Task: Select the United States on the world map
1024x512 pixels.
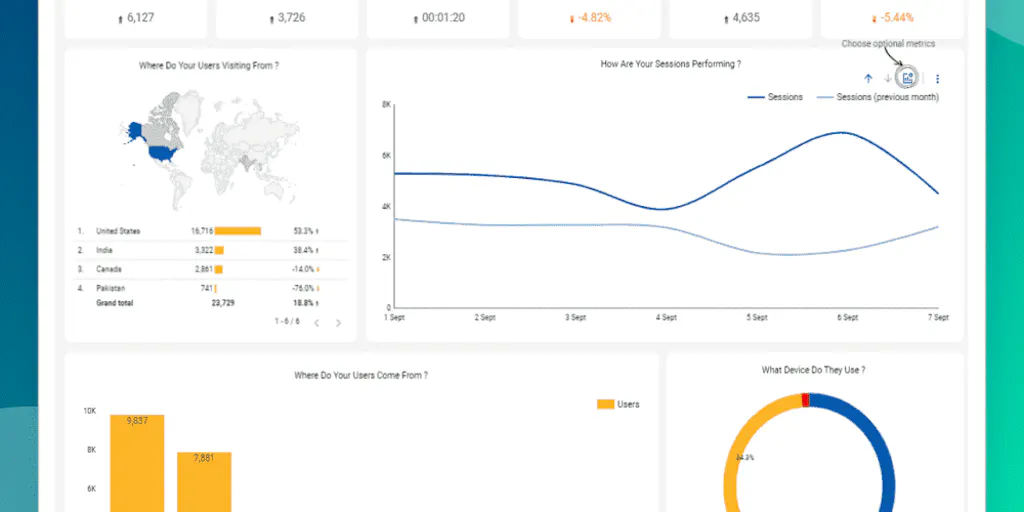Action: pyautogui.click(x=163, y=155)
